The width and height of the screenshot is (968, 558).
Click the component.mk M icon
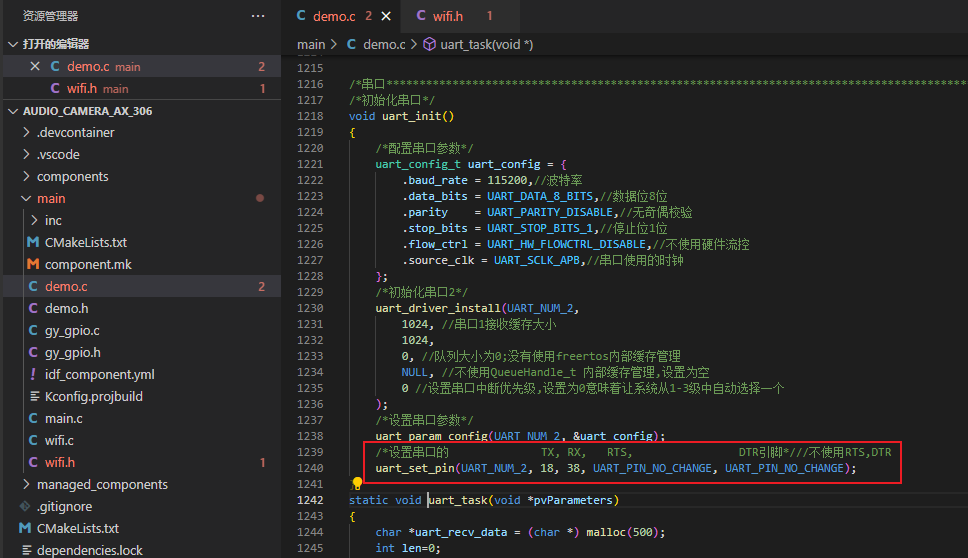(x=33, y=264)
